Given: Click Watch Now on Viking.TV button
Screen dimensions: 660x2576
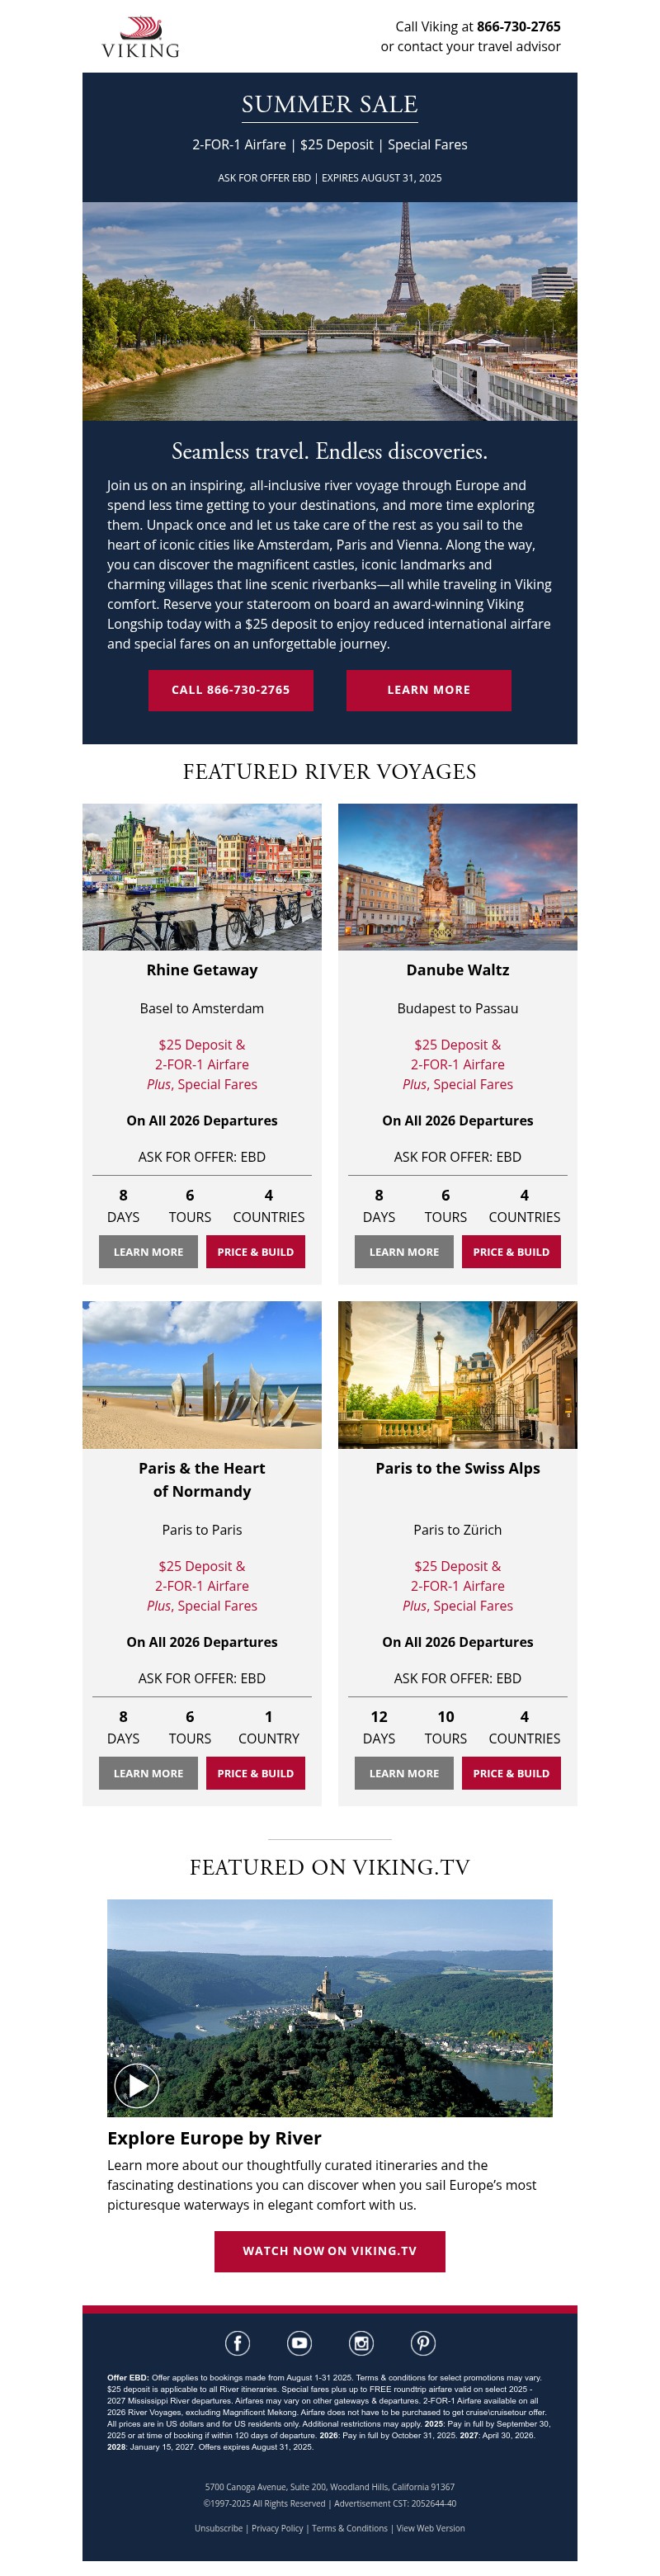Looking at the screenshot, I should [x=329, y=2250].
